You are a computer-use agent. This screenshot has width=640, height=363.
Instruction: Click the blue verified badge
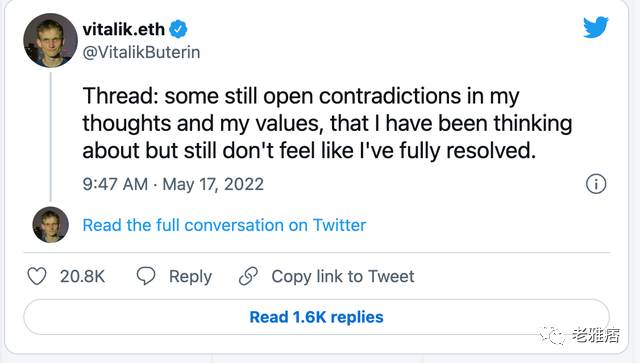click(178, 29)
